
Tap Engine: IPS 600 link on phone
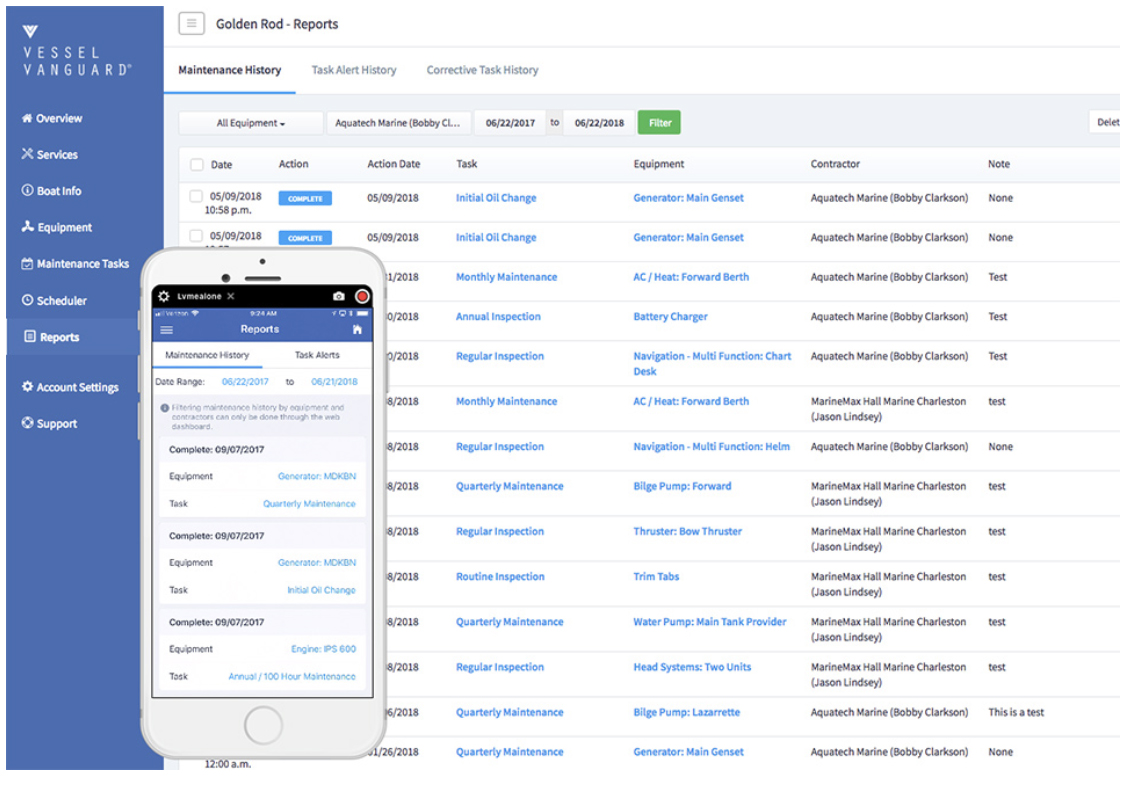point(324,649)
